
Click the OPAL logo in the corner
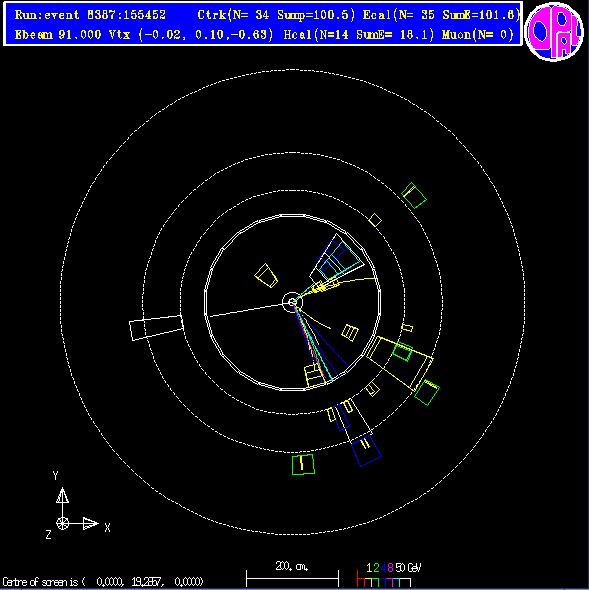pyautogui.click(x=554, y=31)
